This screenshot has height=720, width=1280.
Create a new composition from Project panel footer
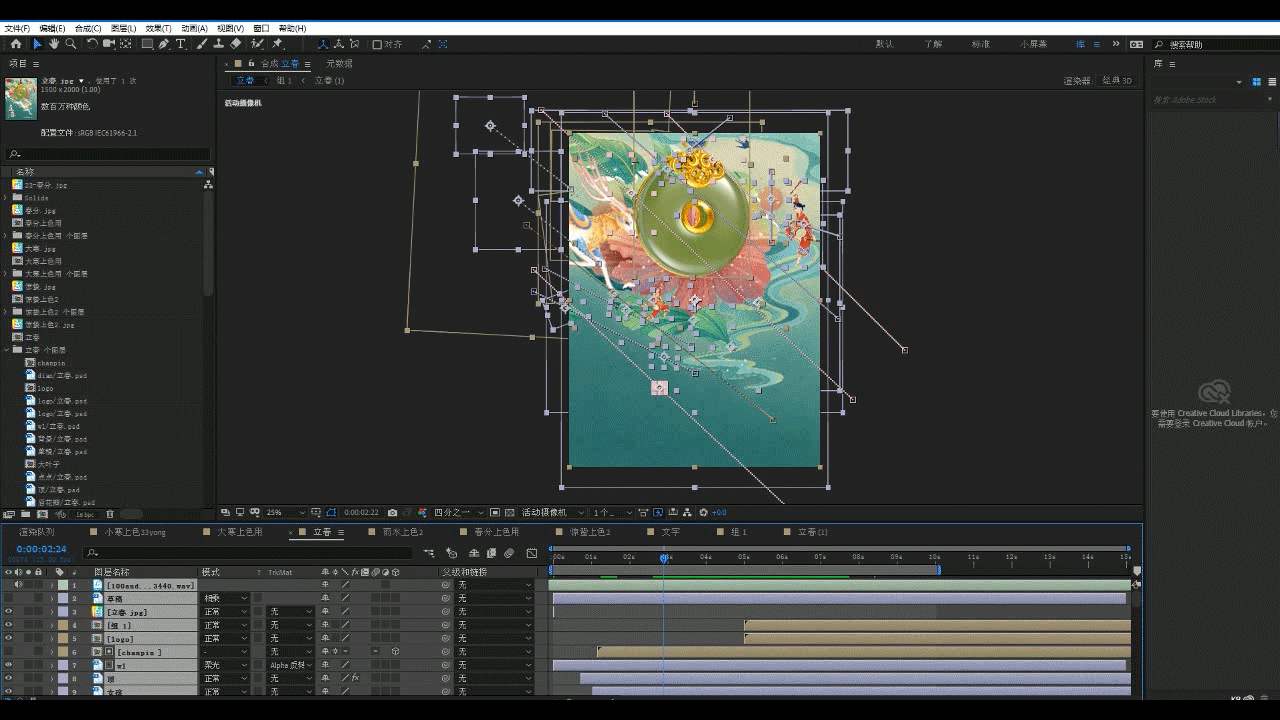41,514
